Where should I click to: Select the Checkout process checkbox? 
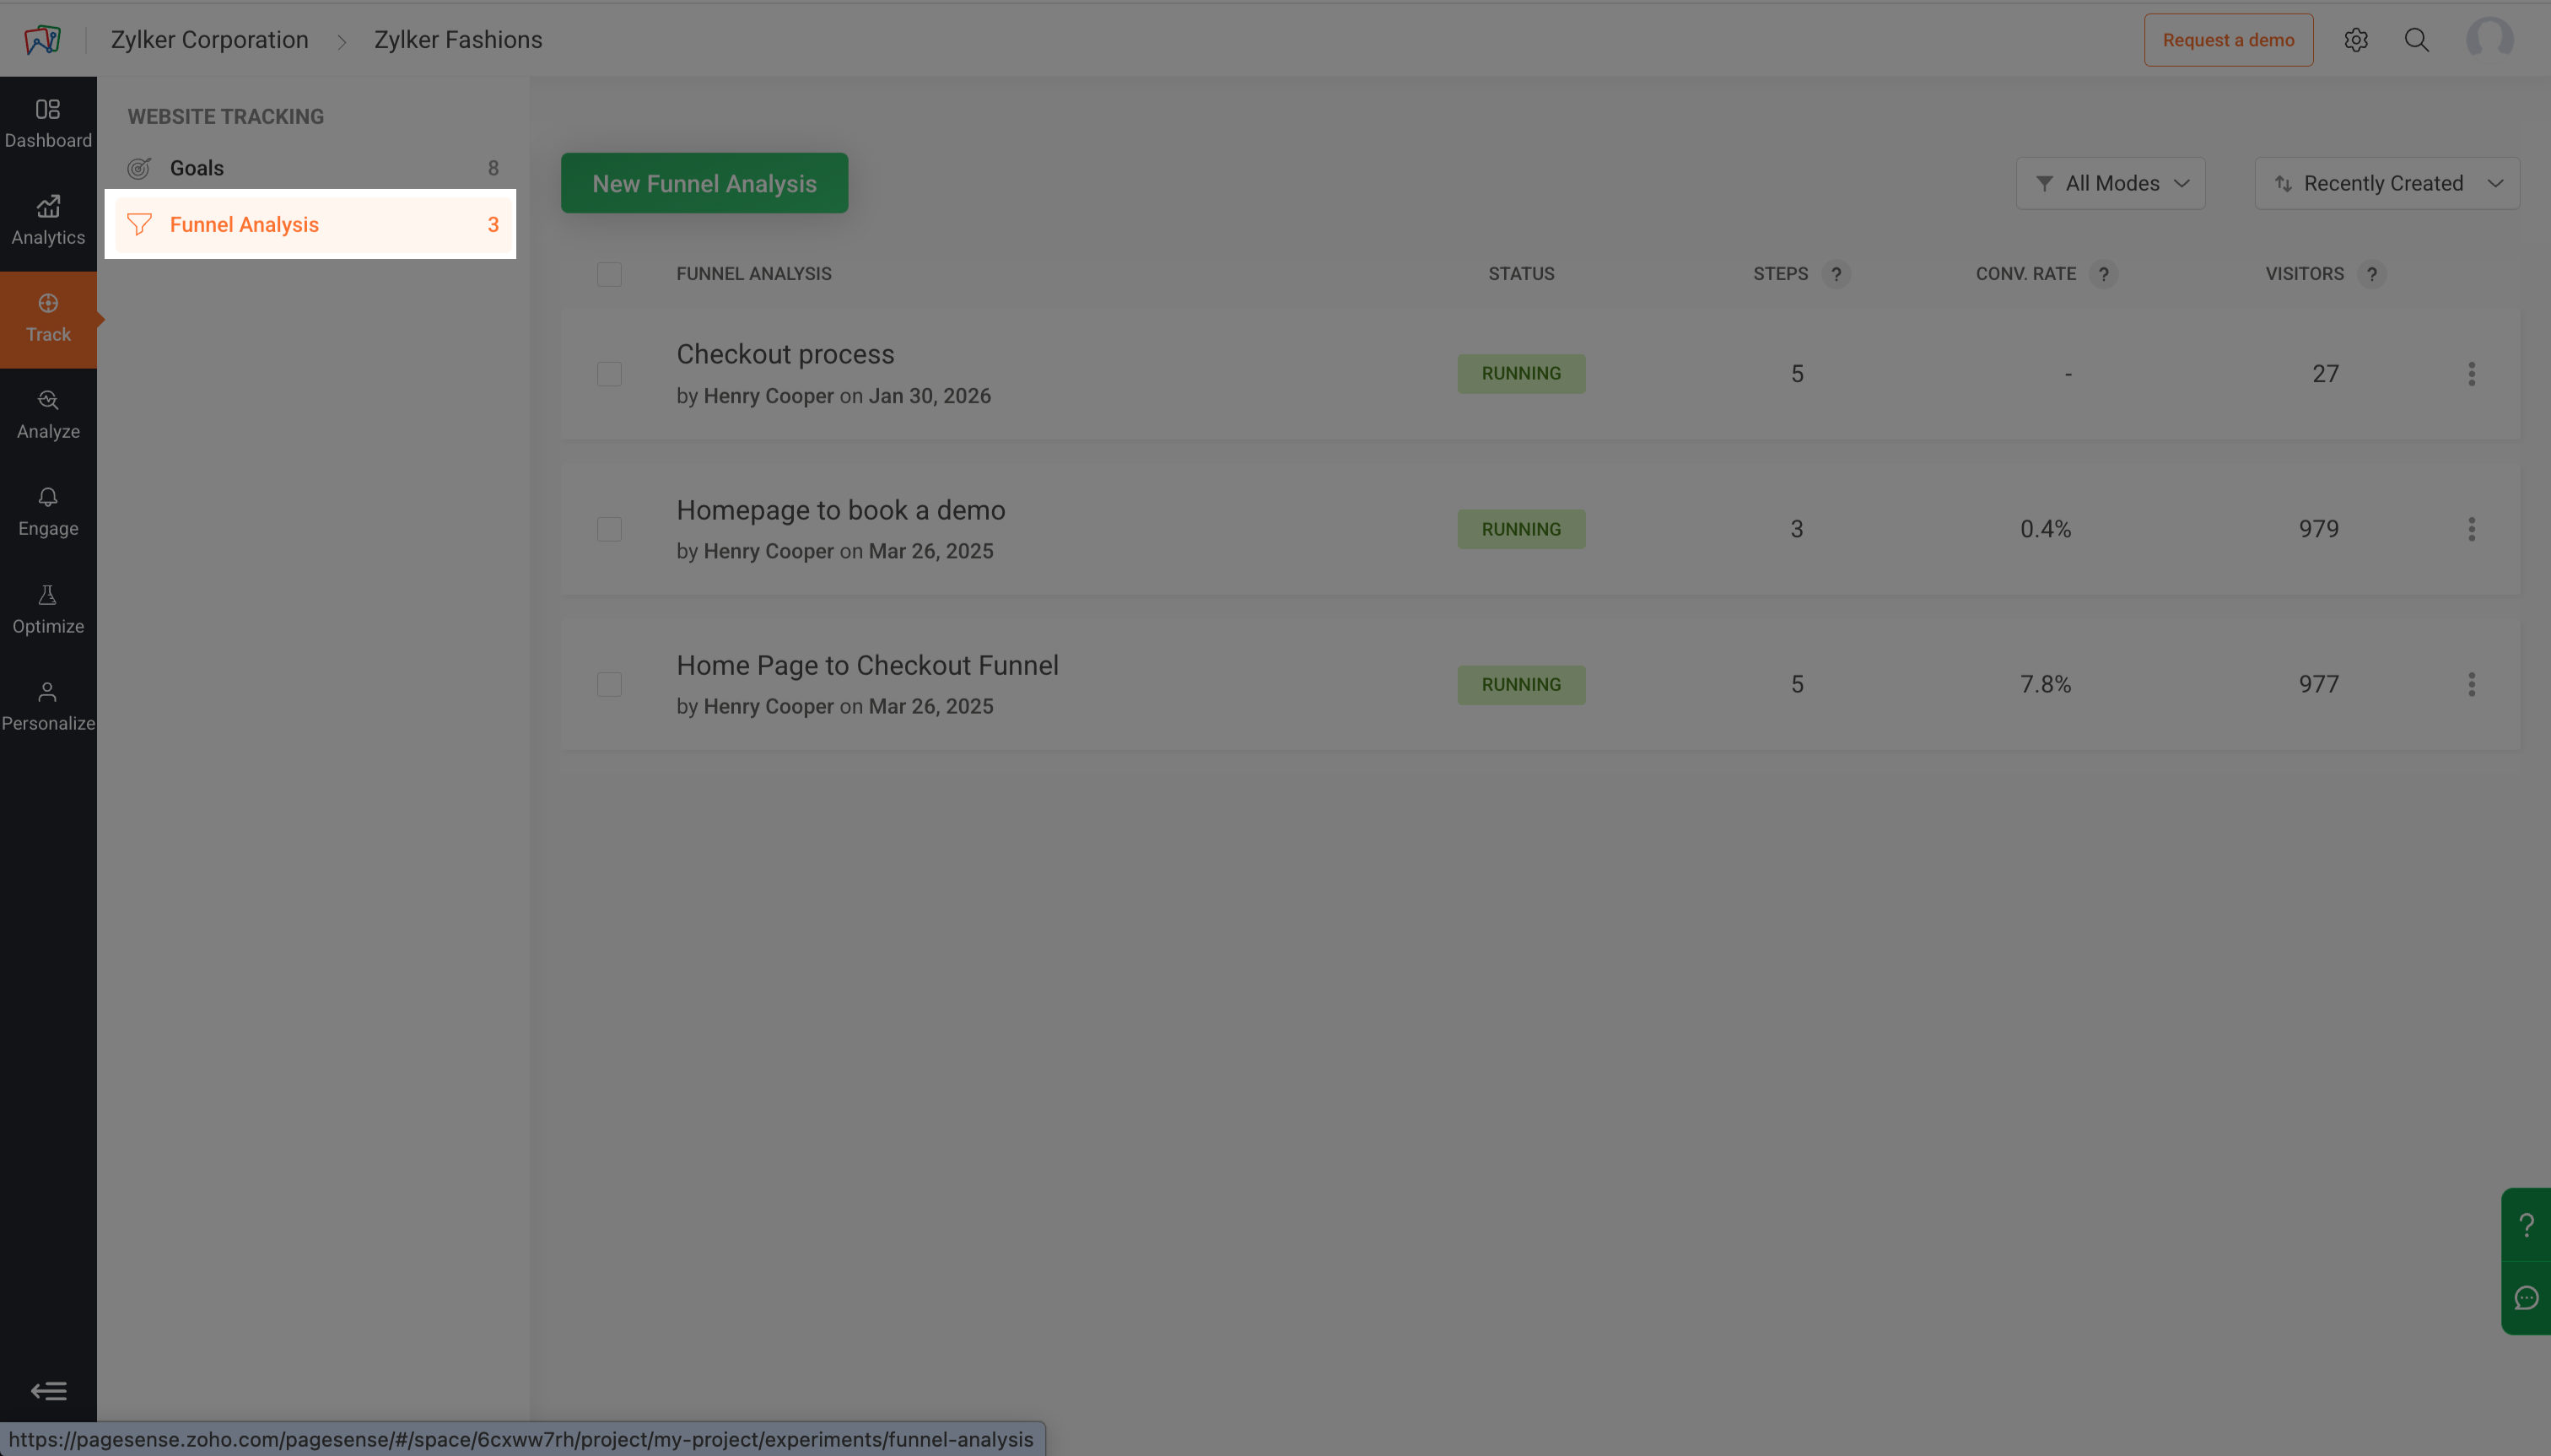click(609, 374)
